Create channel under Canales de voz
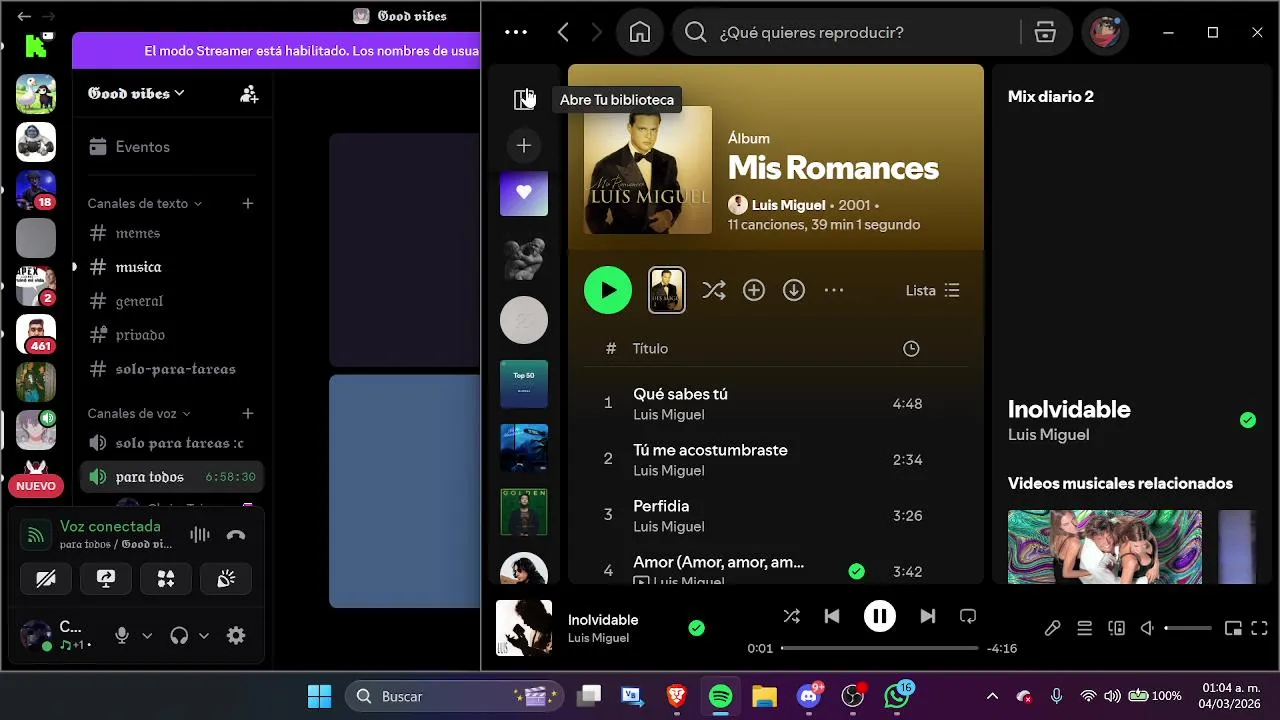This screenshot has height=720, width=1280. pos(248,413)
